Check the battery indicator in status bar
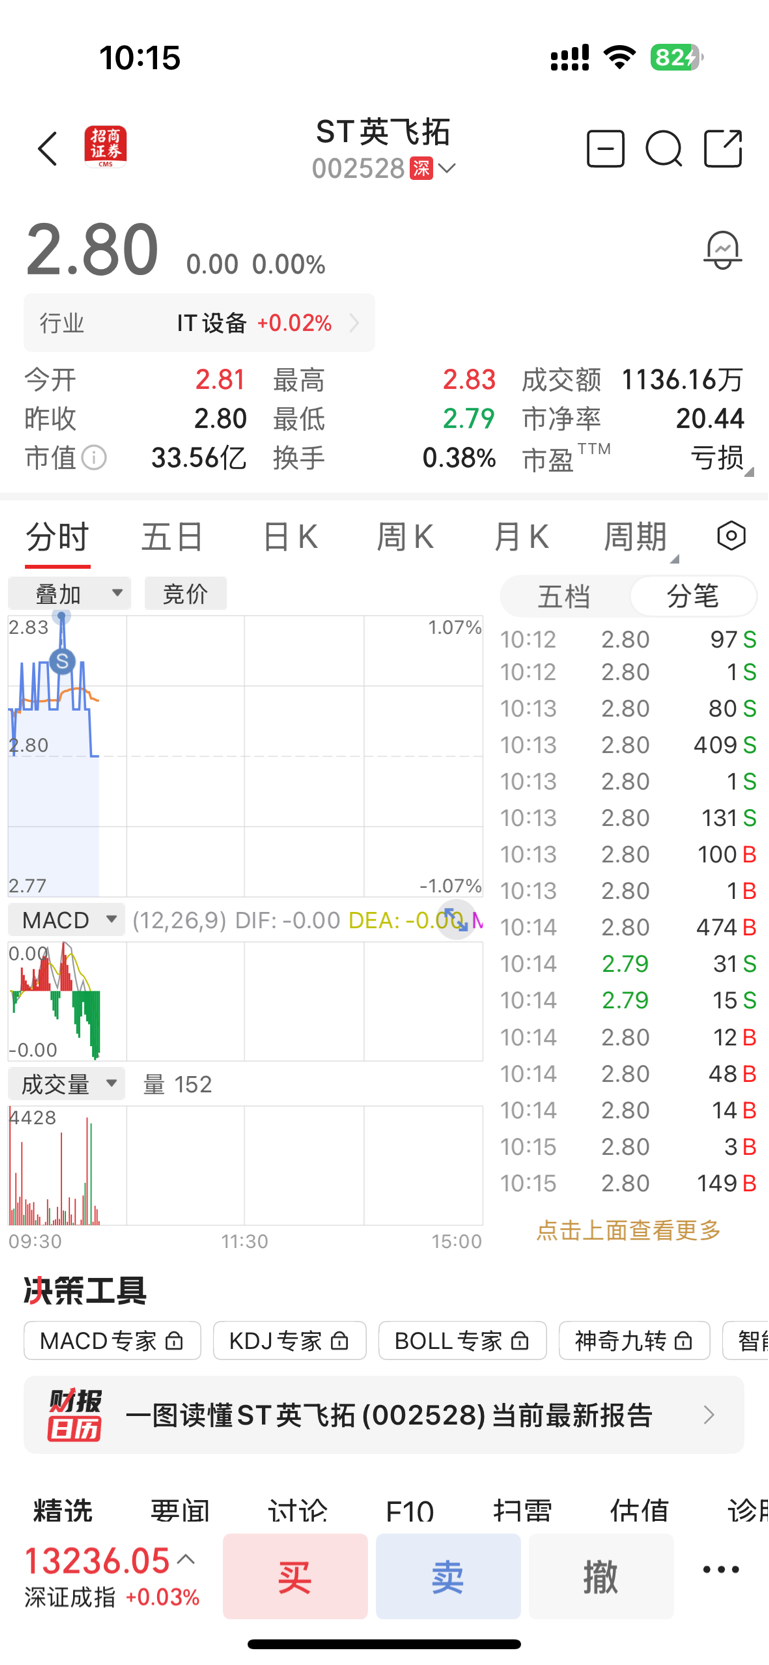Screen dimensions: 769x1665 (677, 57)
